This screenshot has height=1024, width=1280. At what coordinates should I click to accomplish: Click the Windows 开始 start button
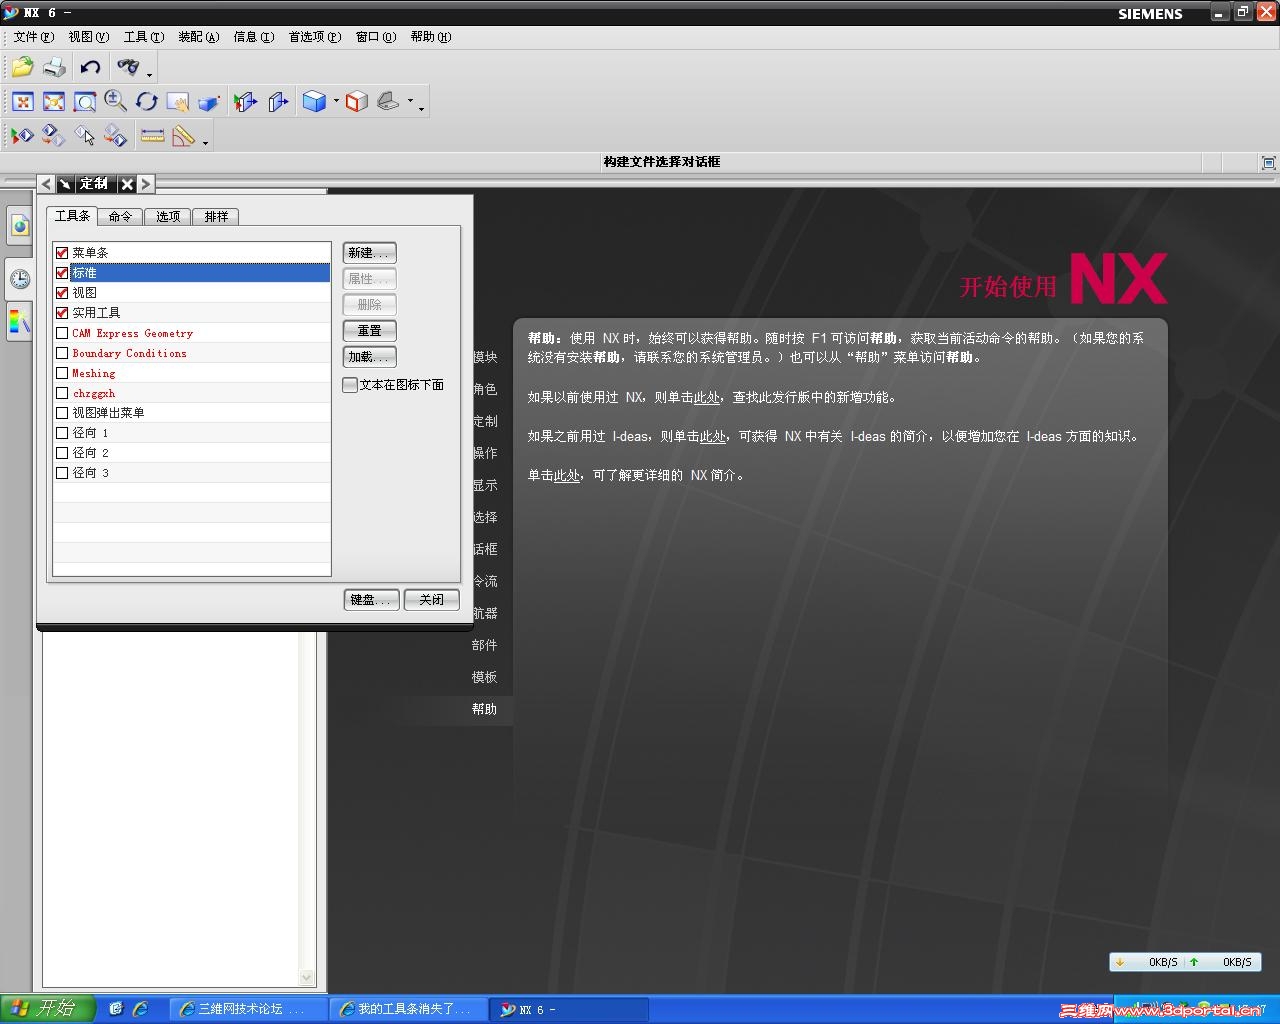click(46, 1009)
